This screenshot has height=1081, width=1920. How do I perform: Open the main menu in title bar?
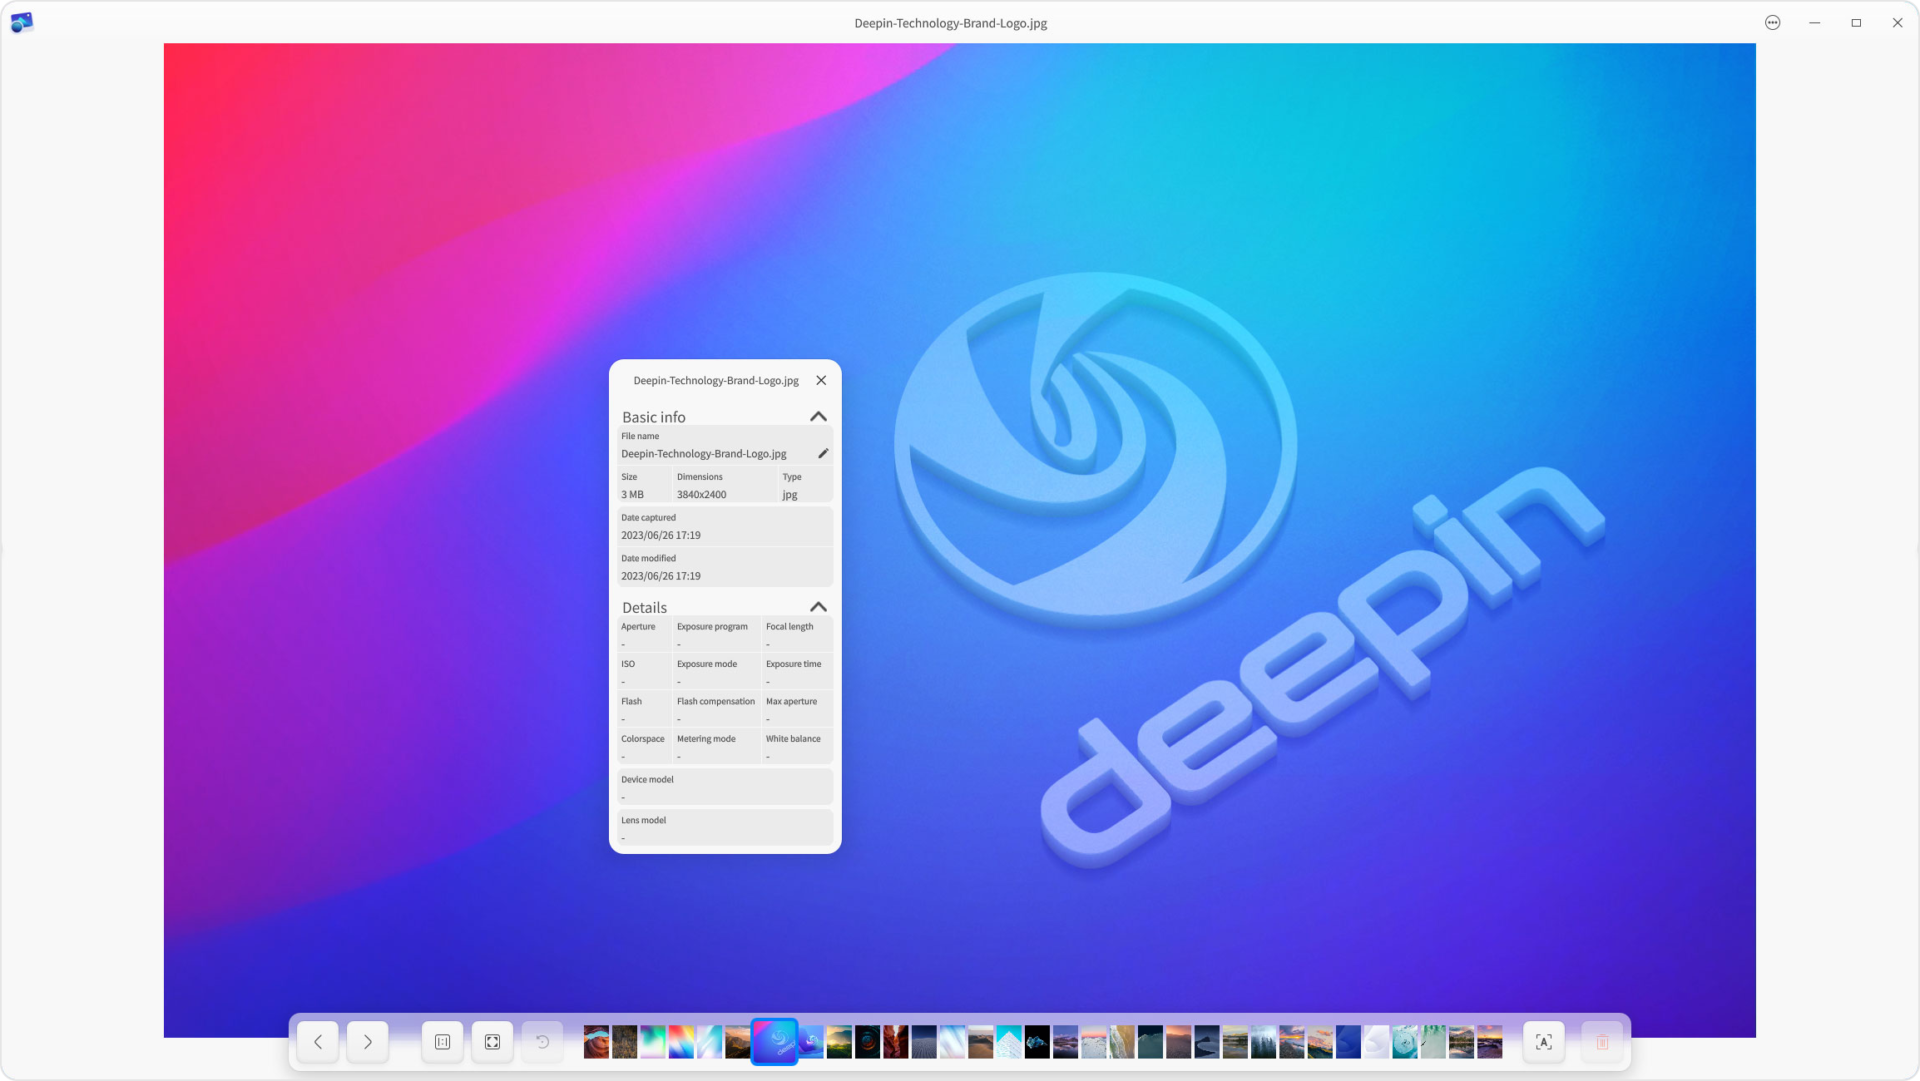pyautogui.click(x=1772, y=22)
